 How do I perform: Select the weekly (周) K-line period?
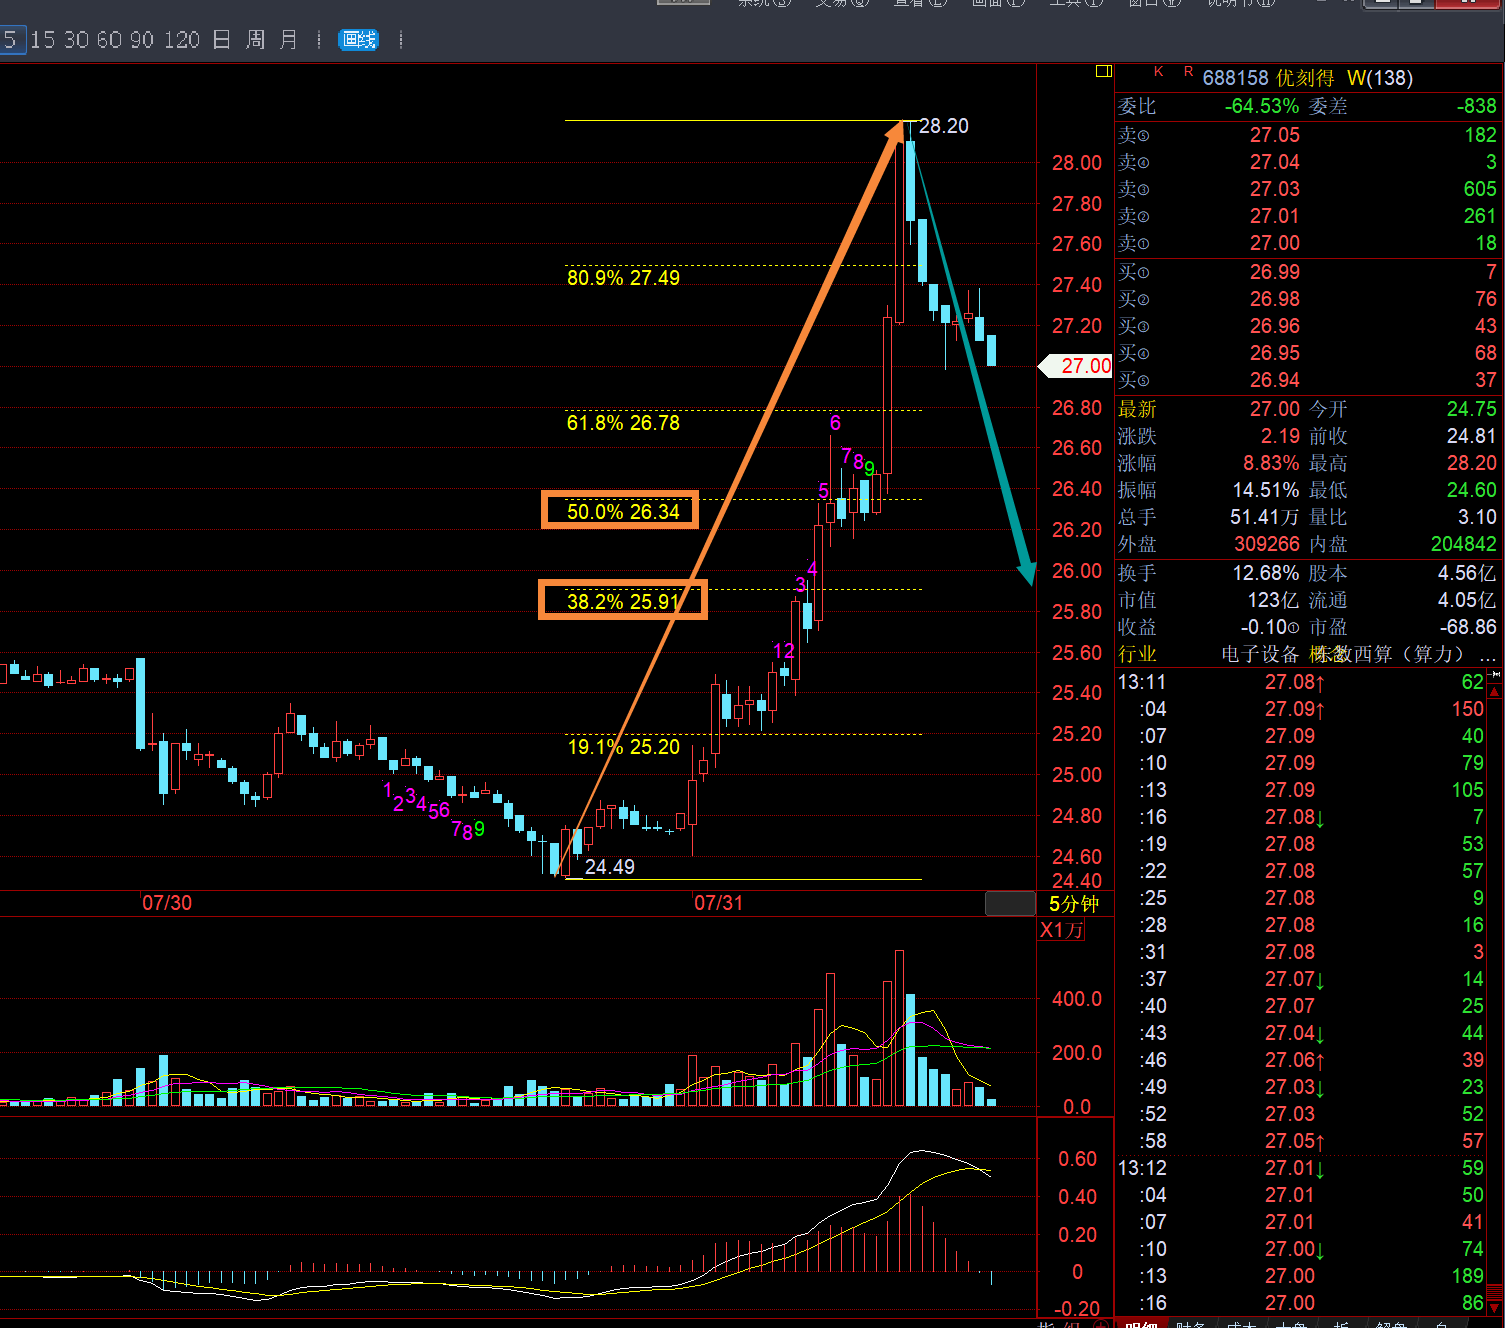256,40
